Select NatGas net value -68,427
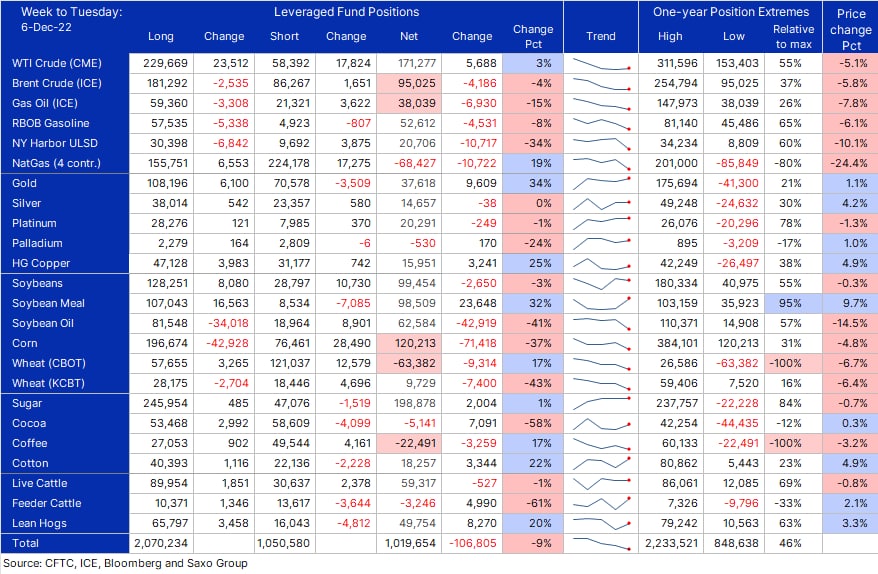Image resolution: width=878 pixels, height=574 pixels. pyautogui.click(x=414, y=164)
